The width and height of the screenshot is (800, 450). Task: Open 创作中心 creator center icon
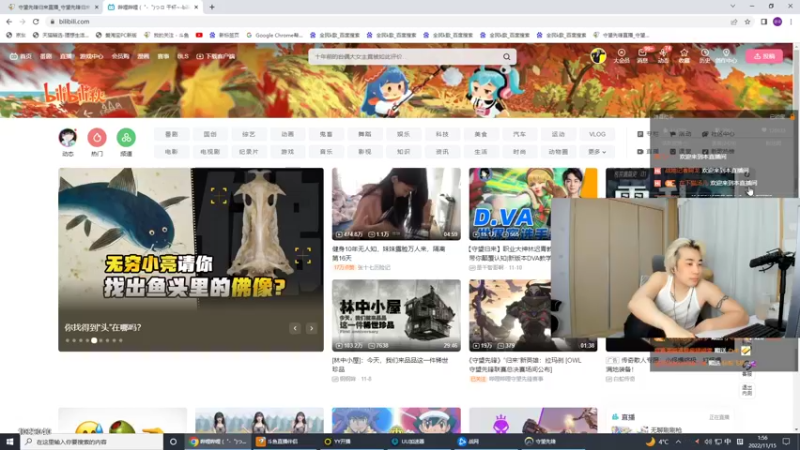(x=726, y=56)
